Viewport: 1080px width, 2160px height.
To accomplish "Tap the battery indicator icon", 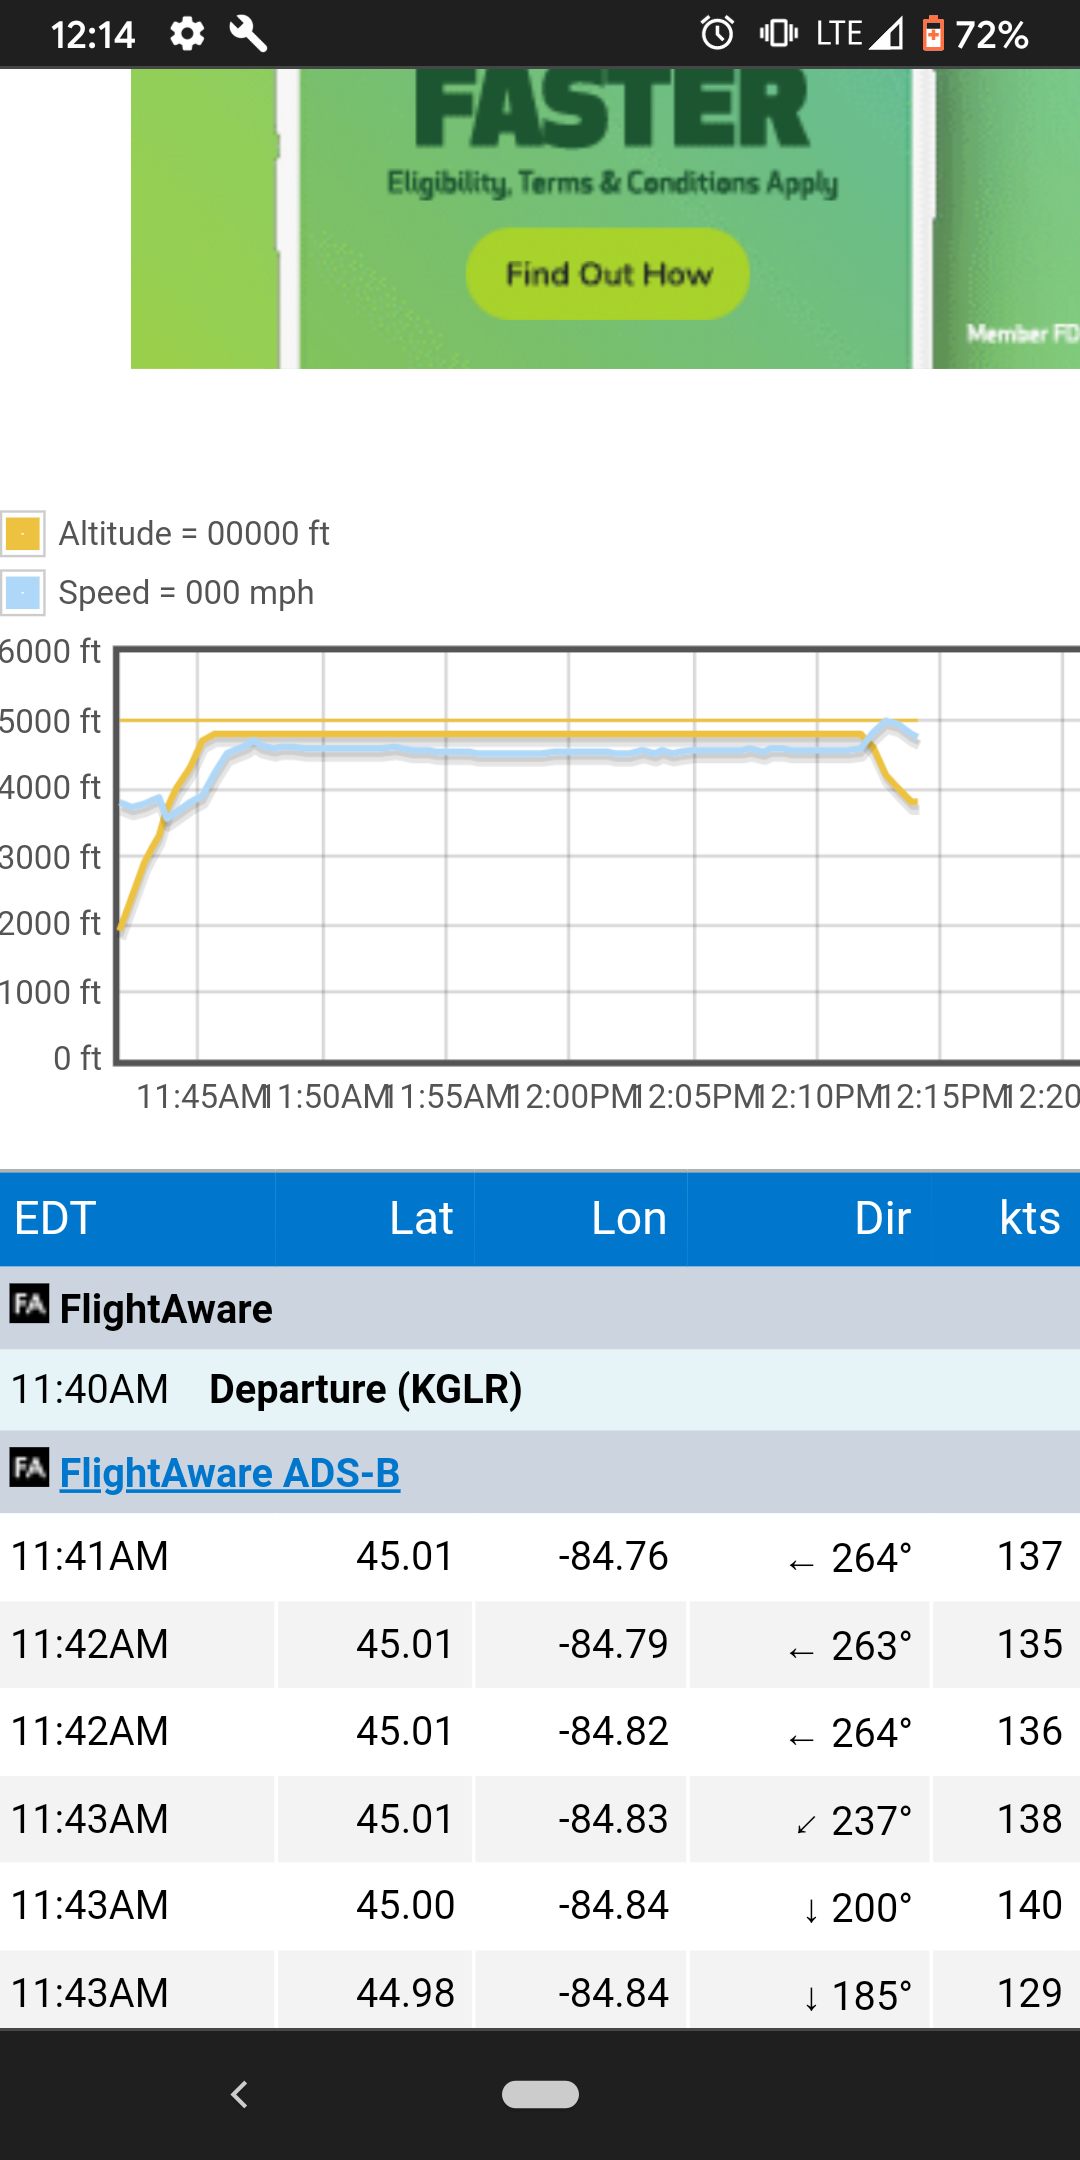I will [x=933, y=34].
